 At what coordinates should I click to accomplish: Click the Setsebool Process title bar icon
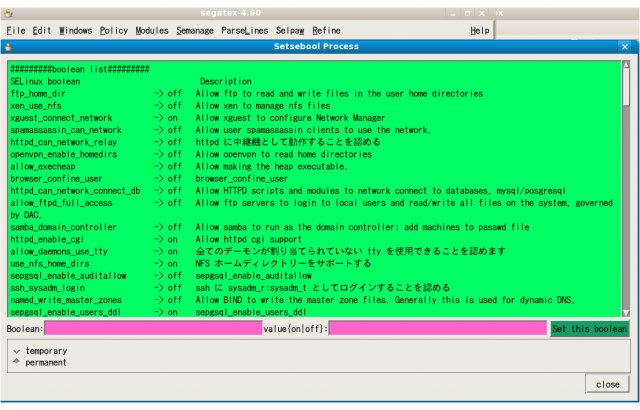pos(8,46)
